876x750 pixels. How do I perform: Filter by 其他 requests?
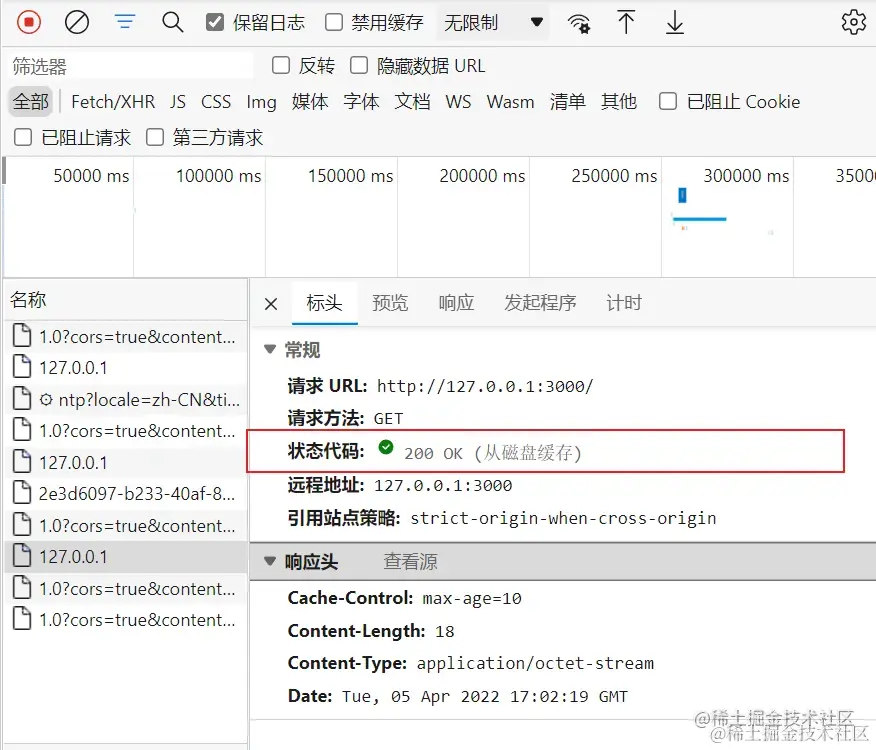click(619, 102)
